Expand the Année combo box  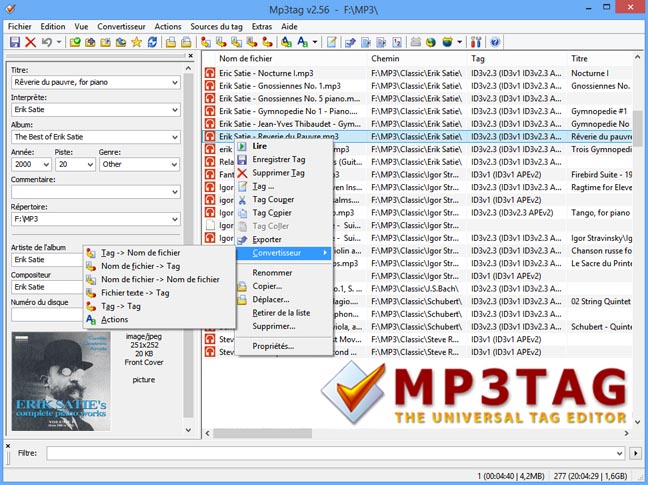coord(45,164)
